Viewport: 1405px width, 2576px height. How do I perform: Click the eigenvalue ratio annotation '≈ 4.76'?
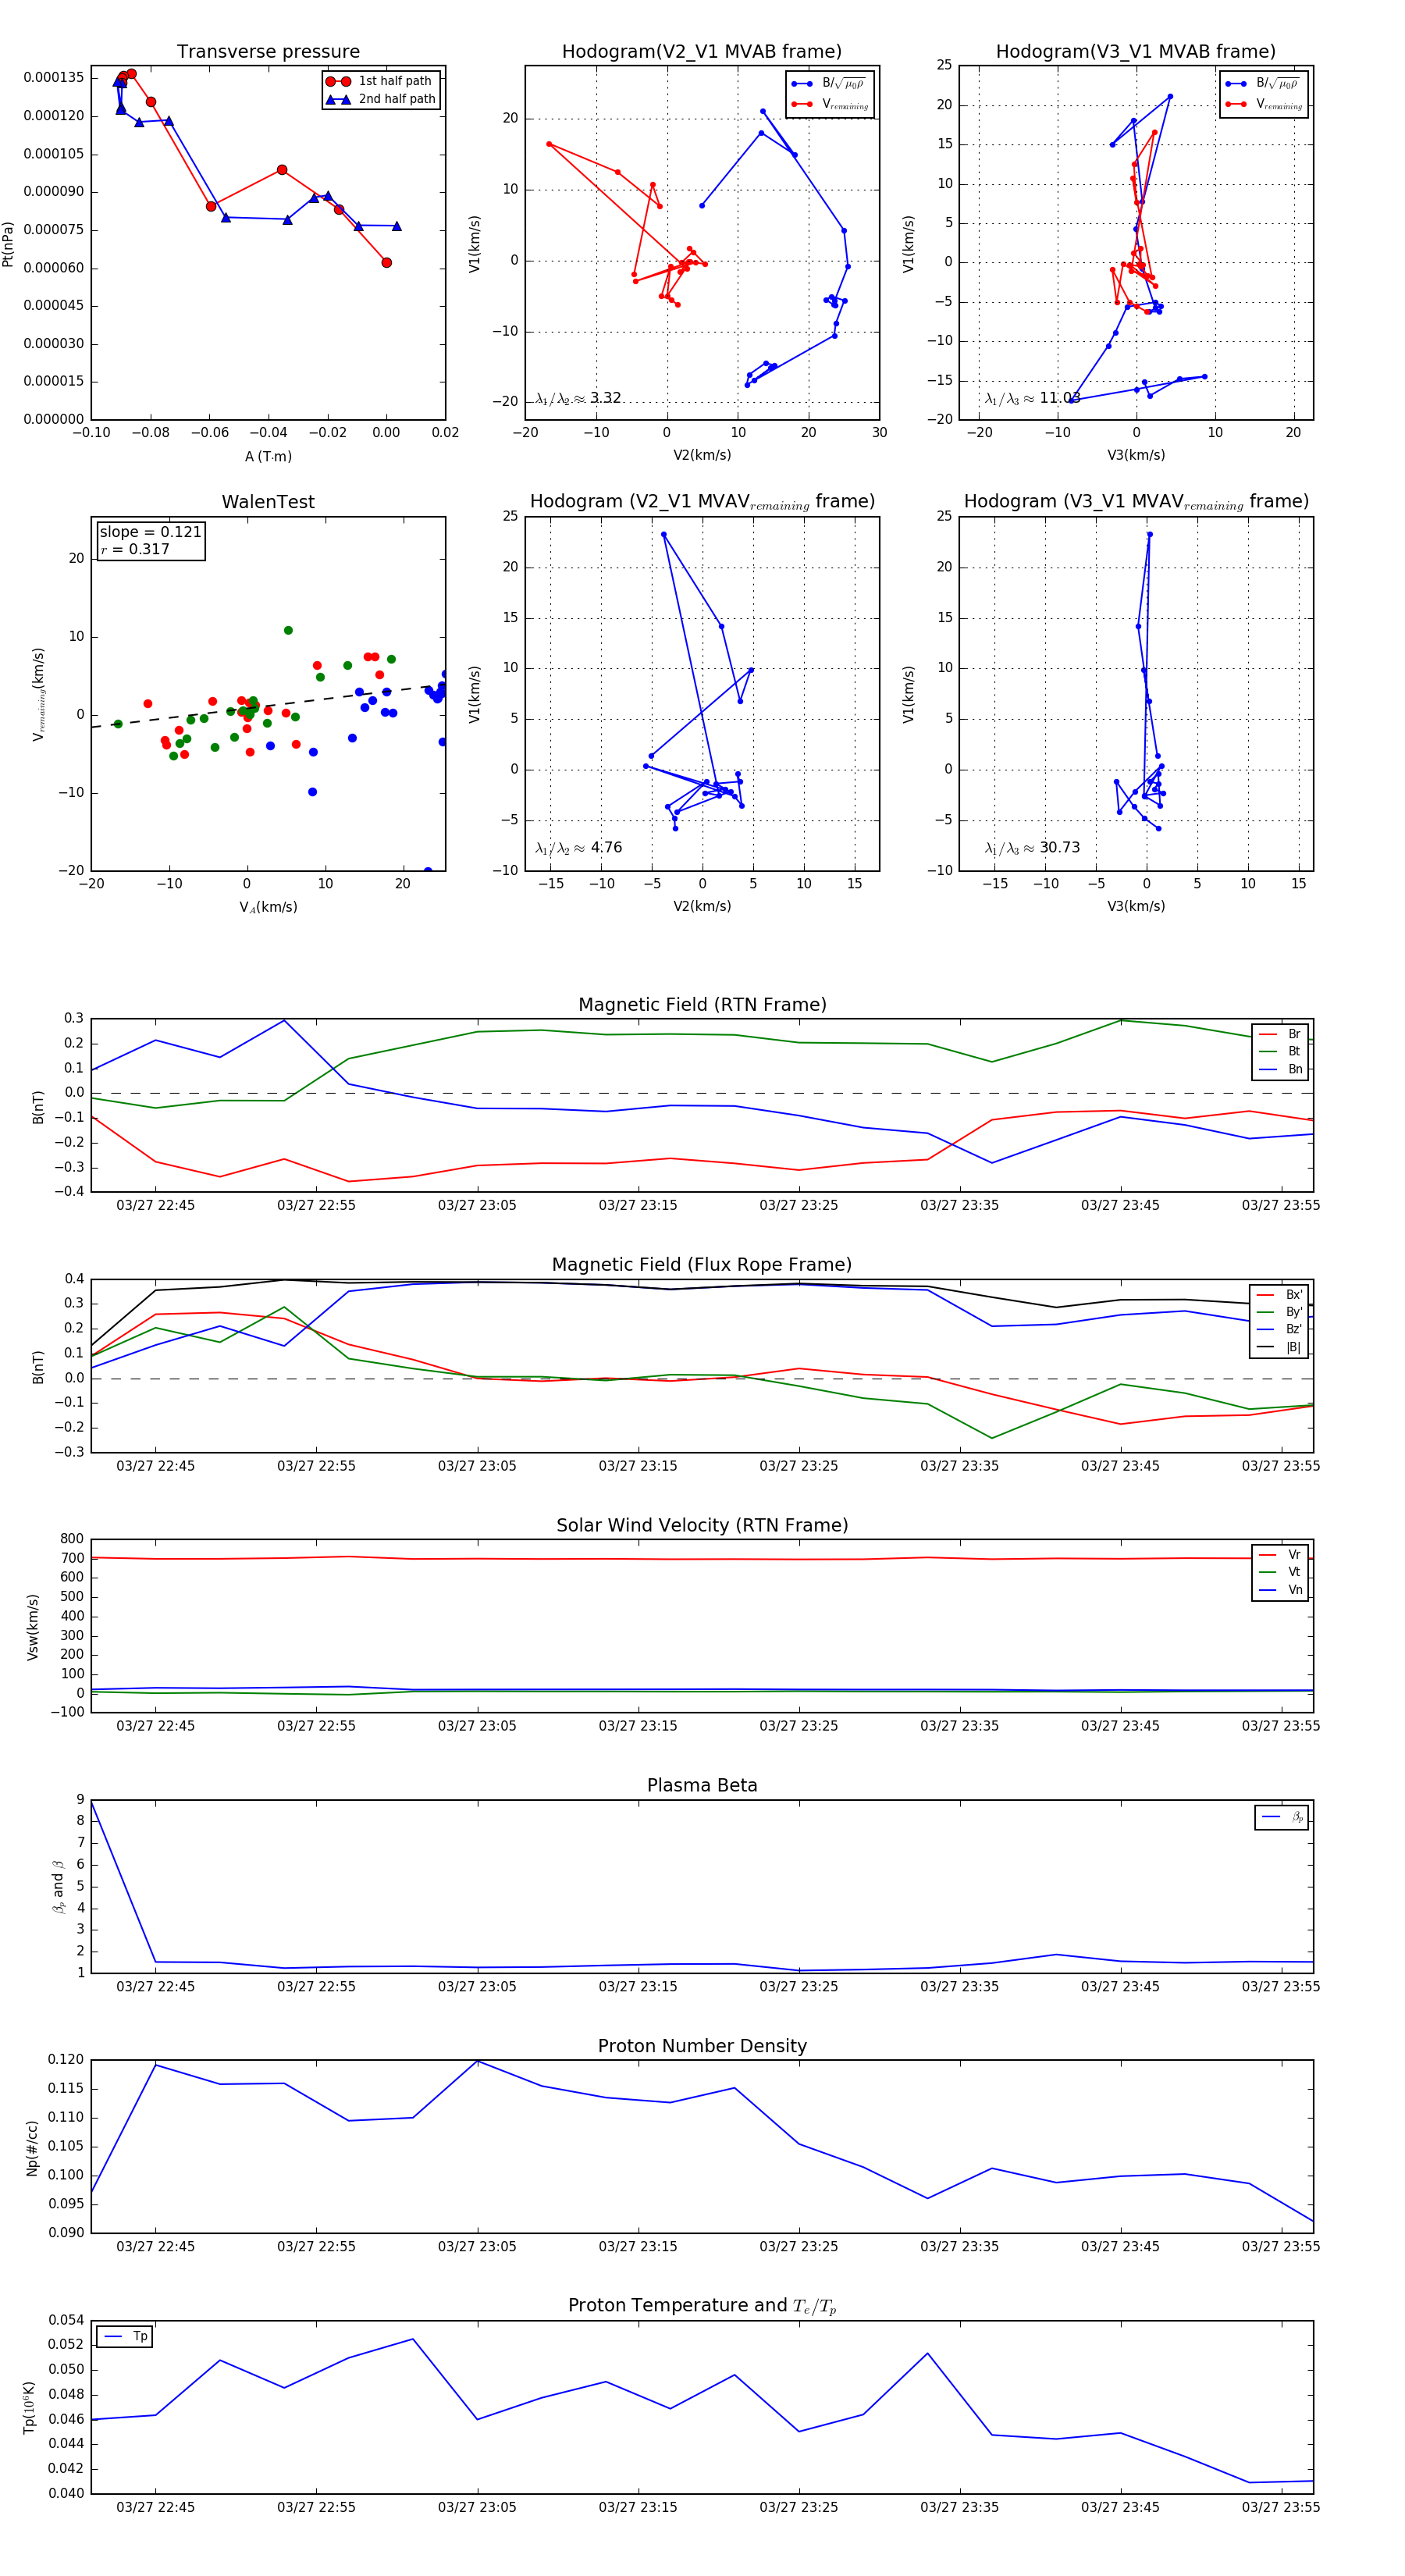[578, 848]
